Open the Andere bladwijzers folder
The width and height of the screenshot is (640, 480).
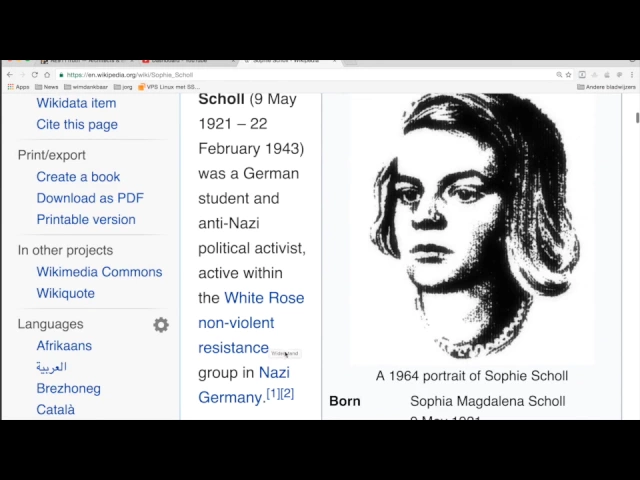[x=606, y=87]
